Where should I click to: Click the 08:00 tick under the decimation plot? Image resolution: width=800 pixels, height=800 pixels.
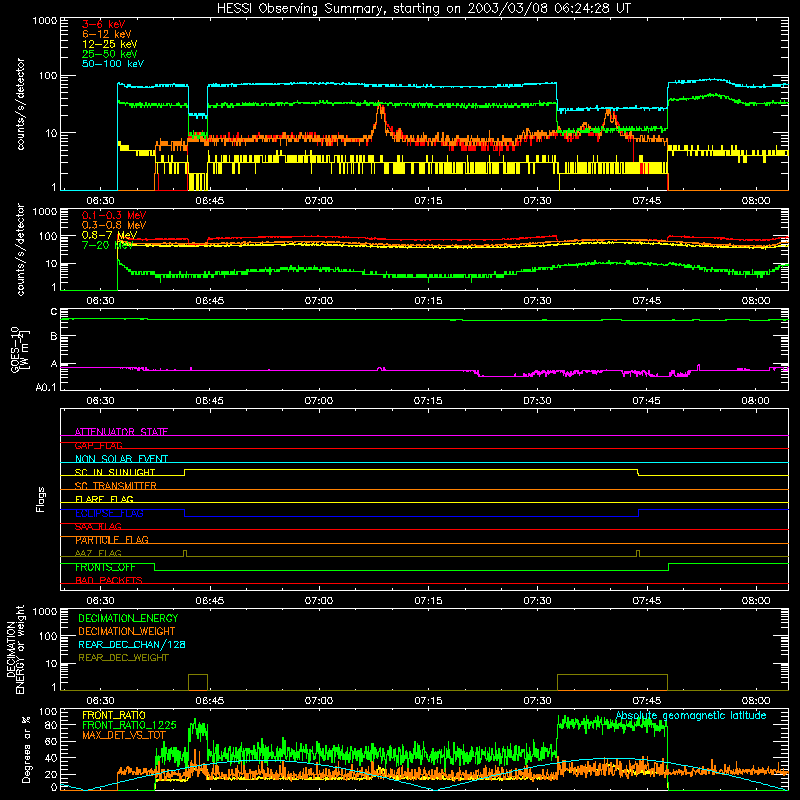pos(756,701)
